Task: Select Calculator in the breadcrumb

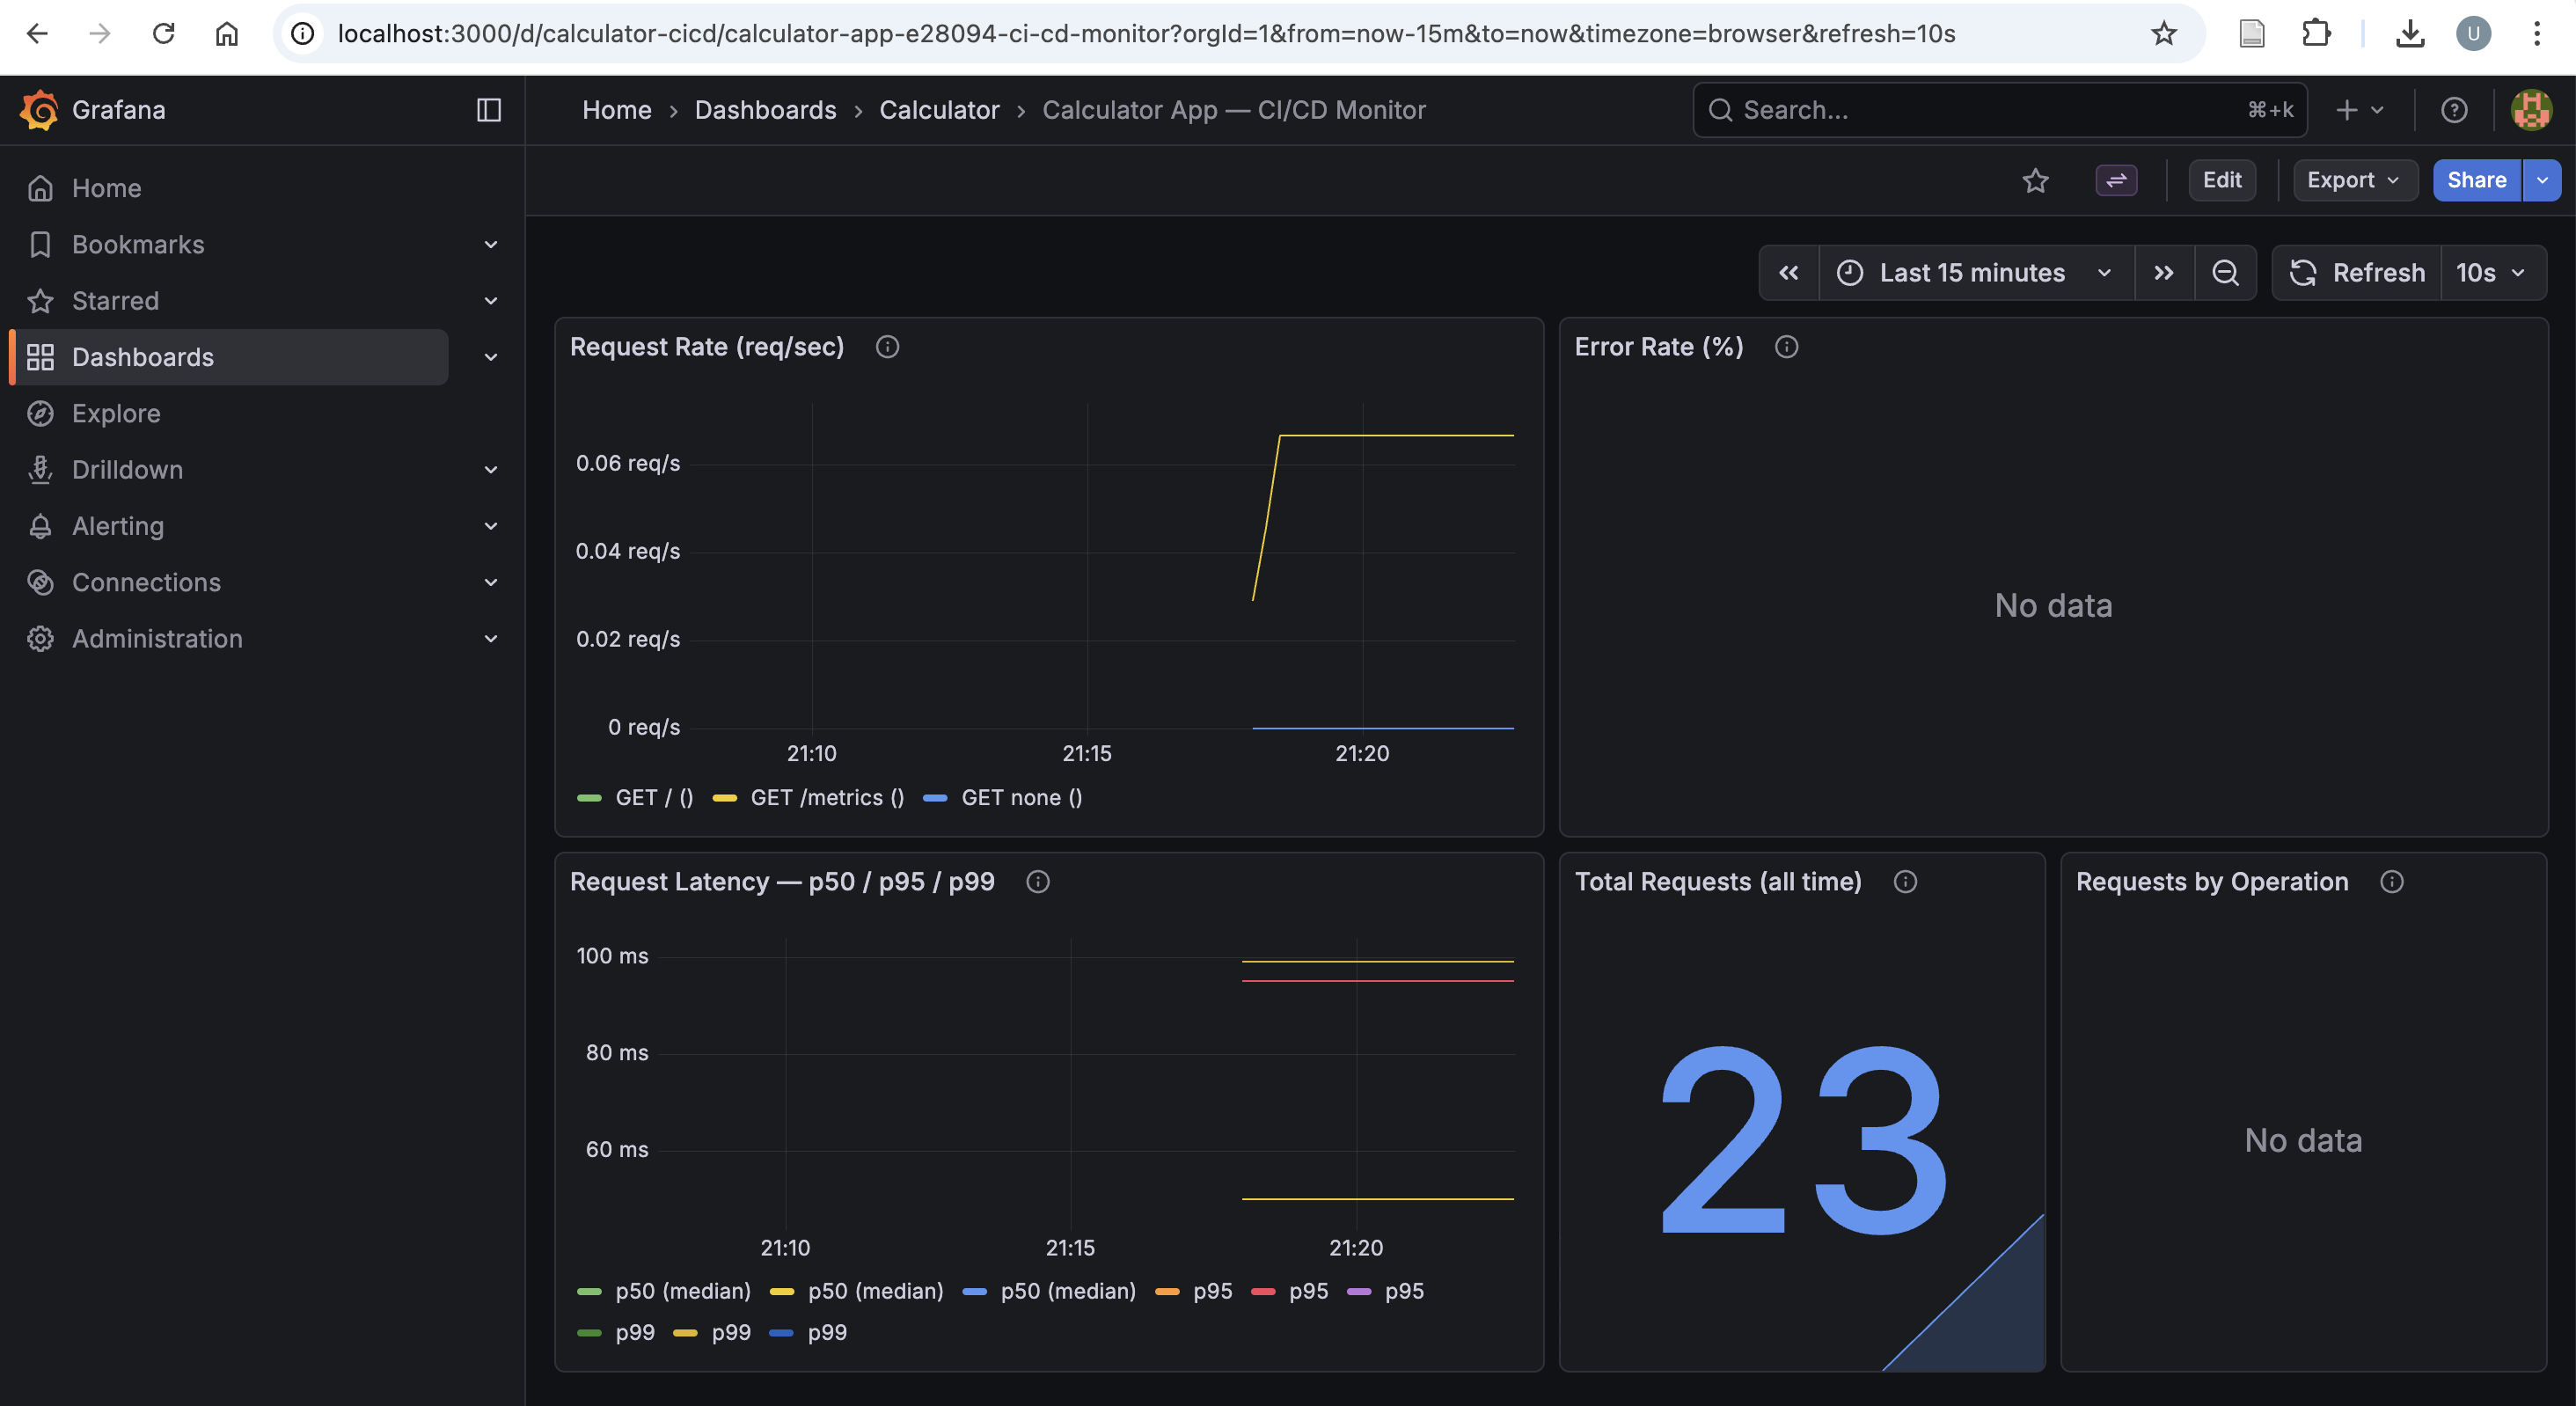Action: (938, 110)
